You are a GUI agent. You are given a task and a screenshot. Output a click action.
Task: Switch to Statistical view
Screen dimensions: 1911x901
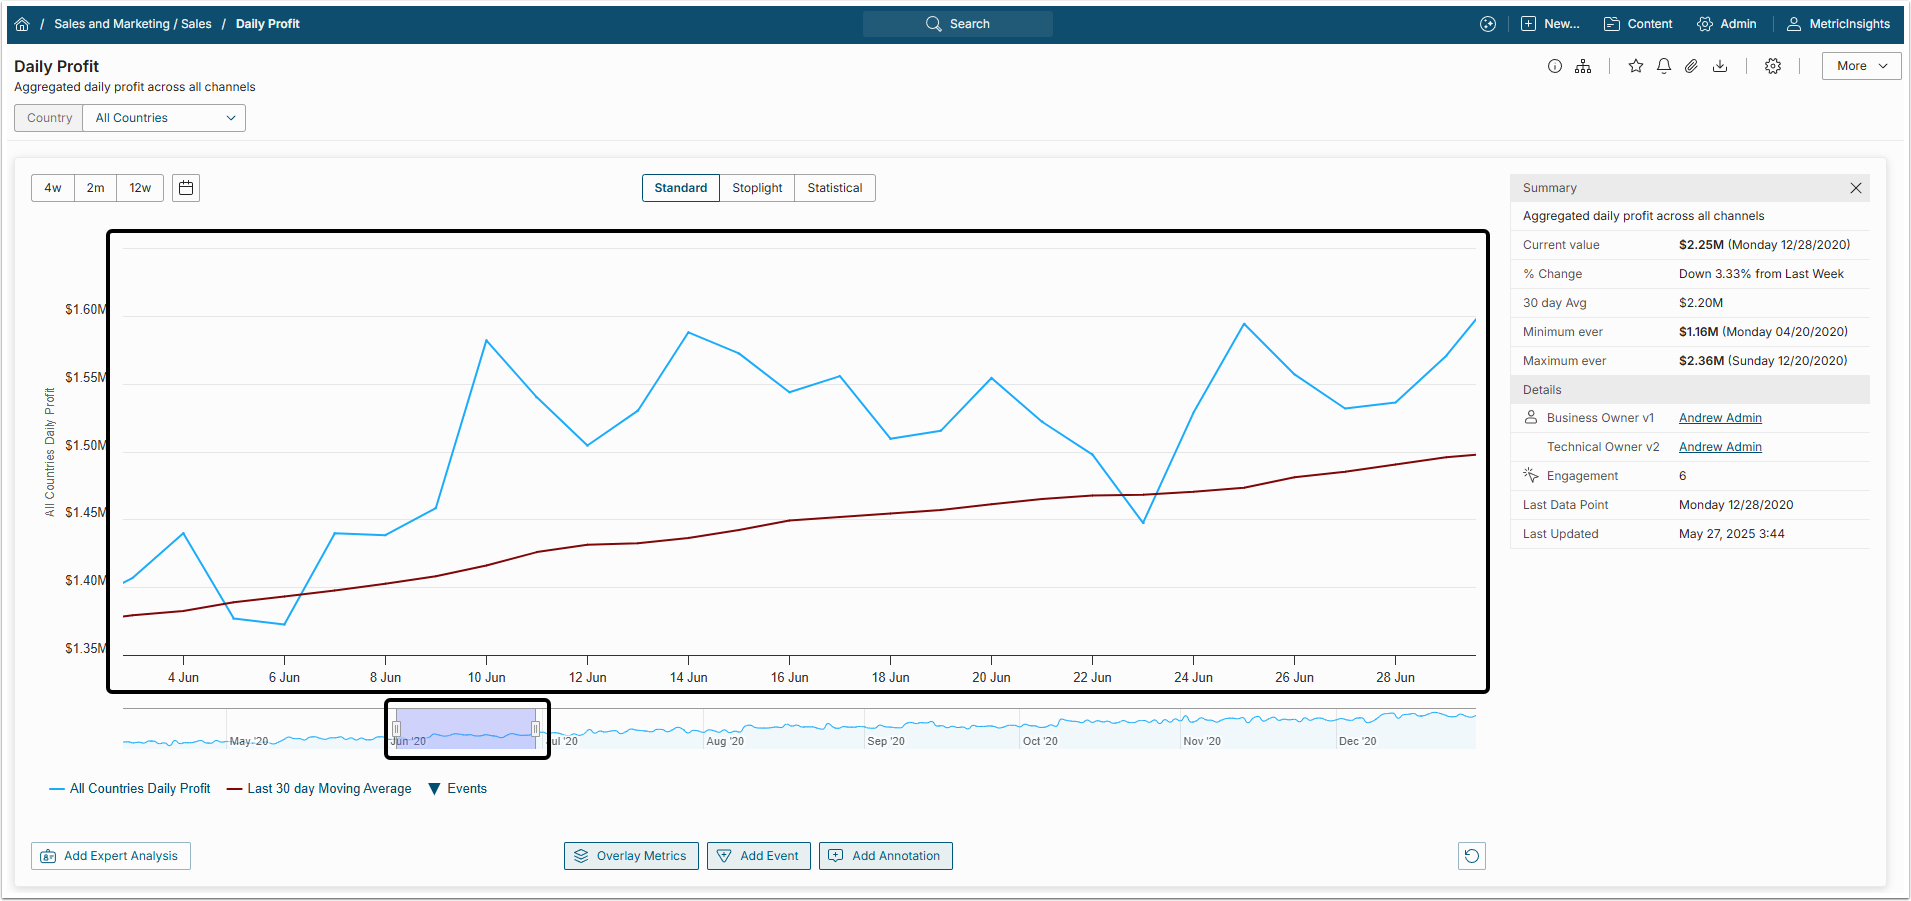834,188
